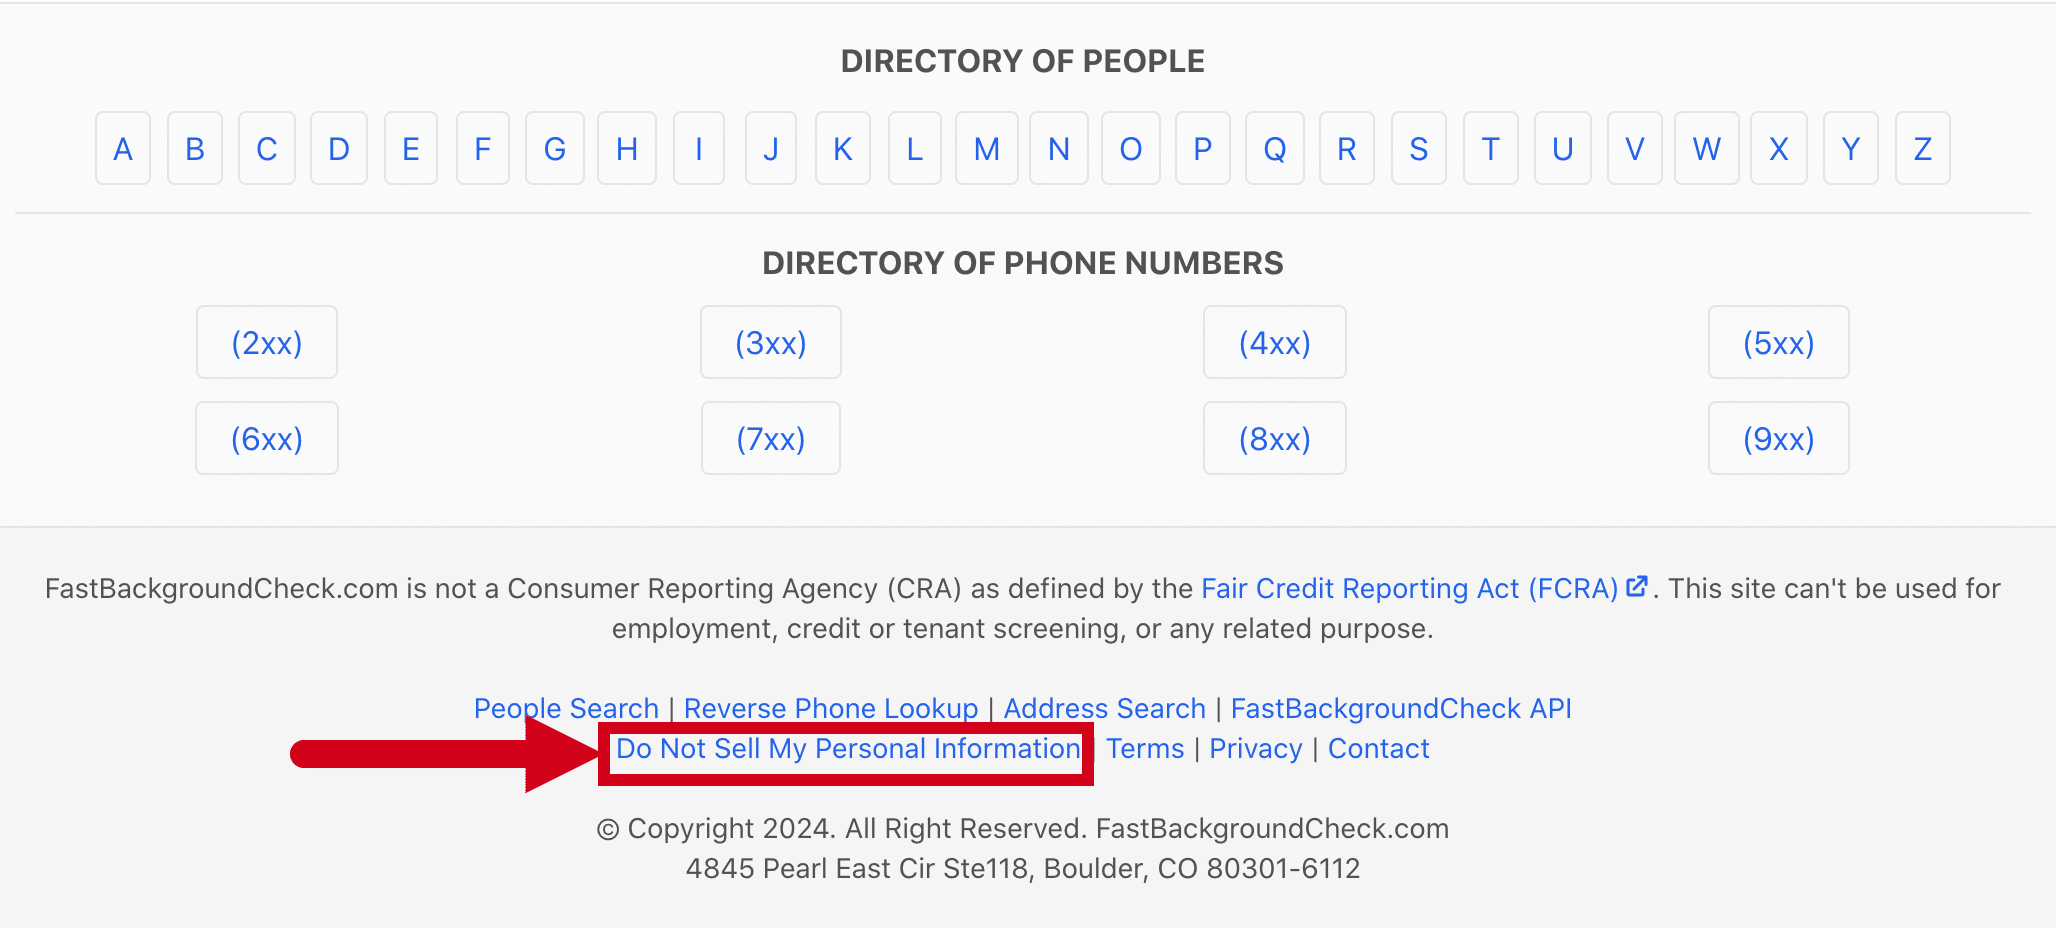Viewport: 2056px width, 928px height.
Task: Select letter A in people directory
Action: pyautogui.click(x=123, y=148)
